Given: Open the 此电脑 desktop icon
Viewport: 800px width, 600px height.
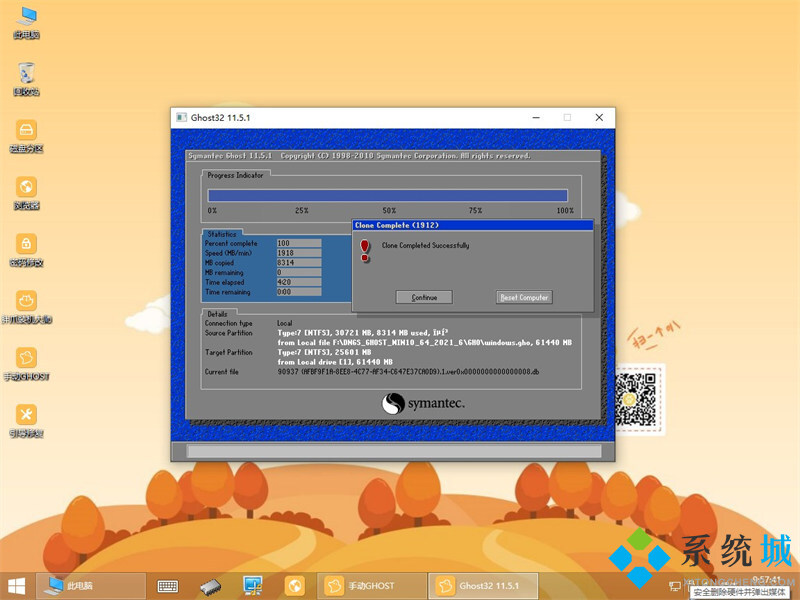Looking at the screenshot, I should pyautogui.click(x=26, y=23).
